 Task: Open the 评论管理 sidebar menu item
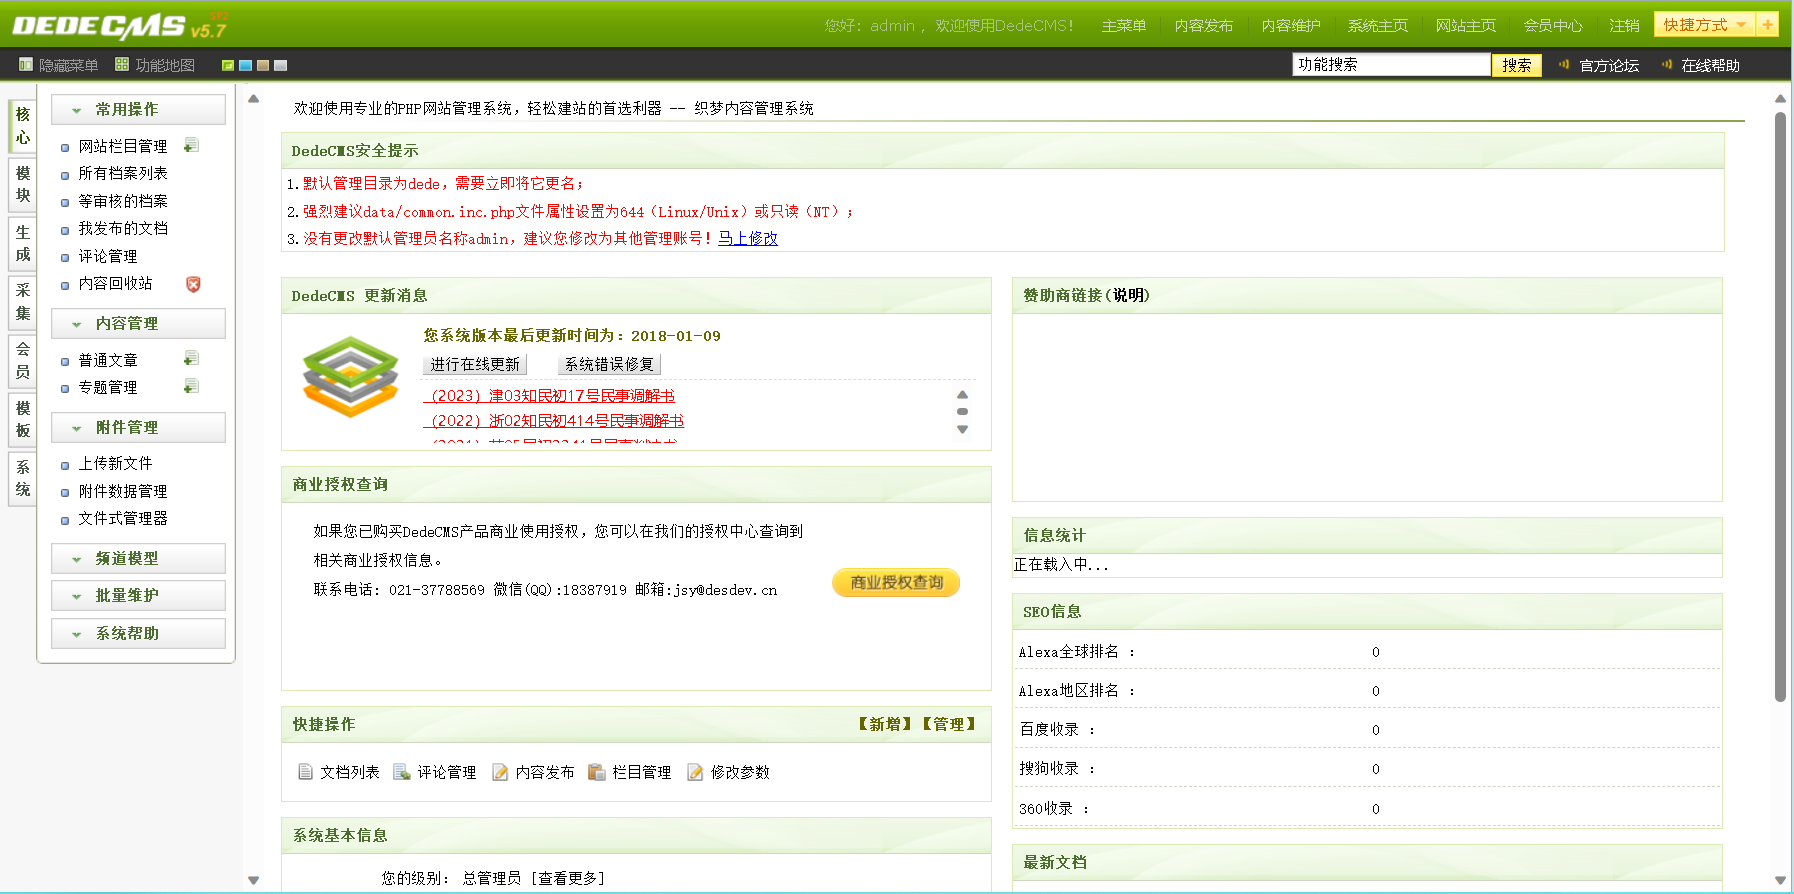(x=108, y=256)
